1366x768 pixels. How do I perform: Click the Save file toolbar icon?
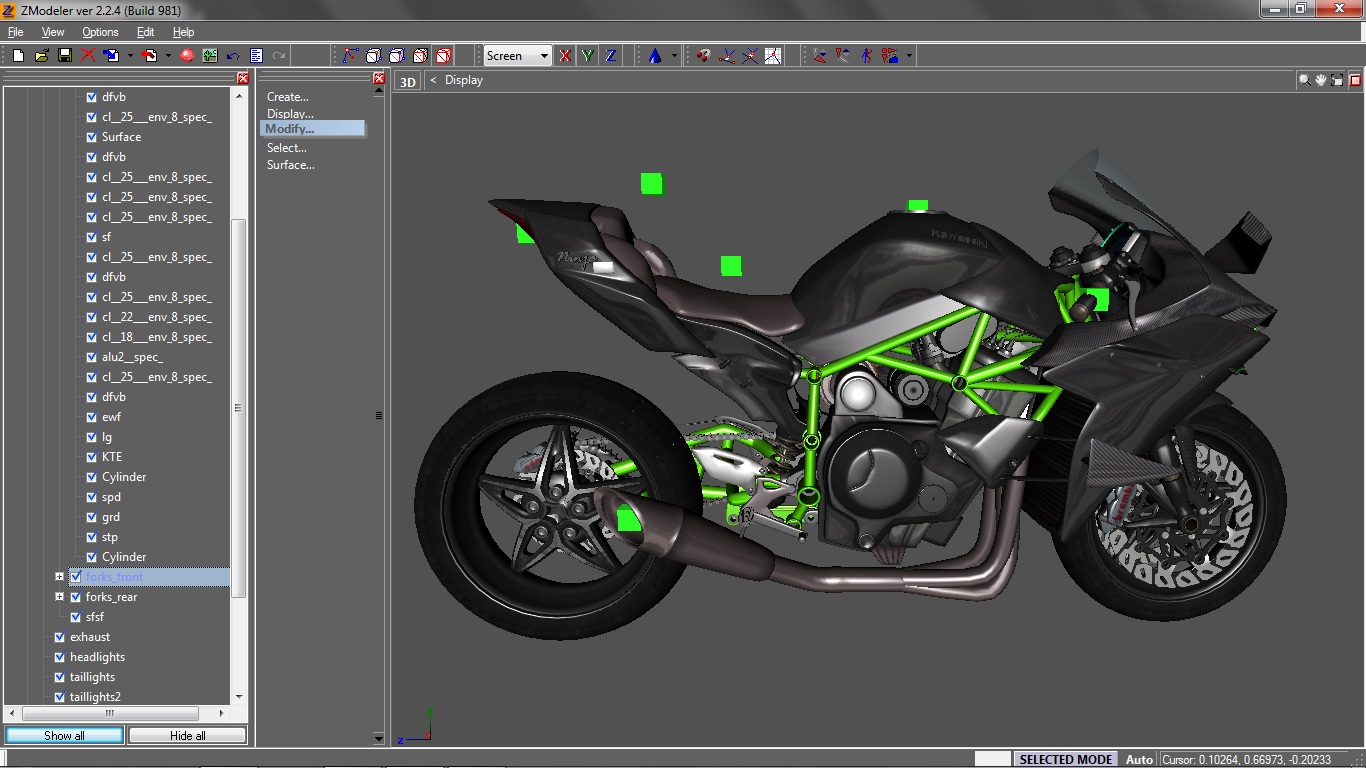point(65,56)
